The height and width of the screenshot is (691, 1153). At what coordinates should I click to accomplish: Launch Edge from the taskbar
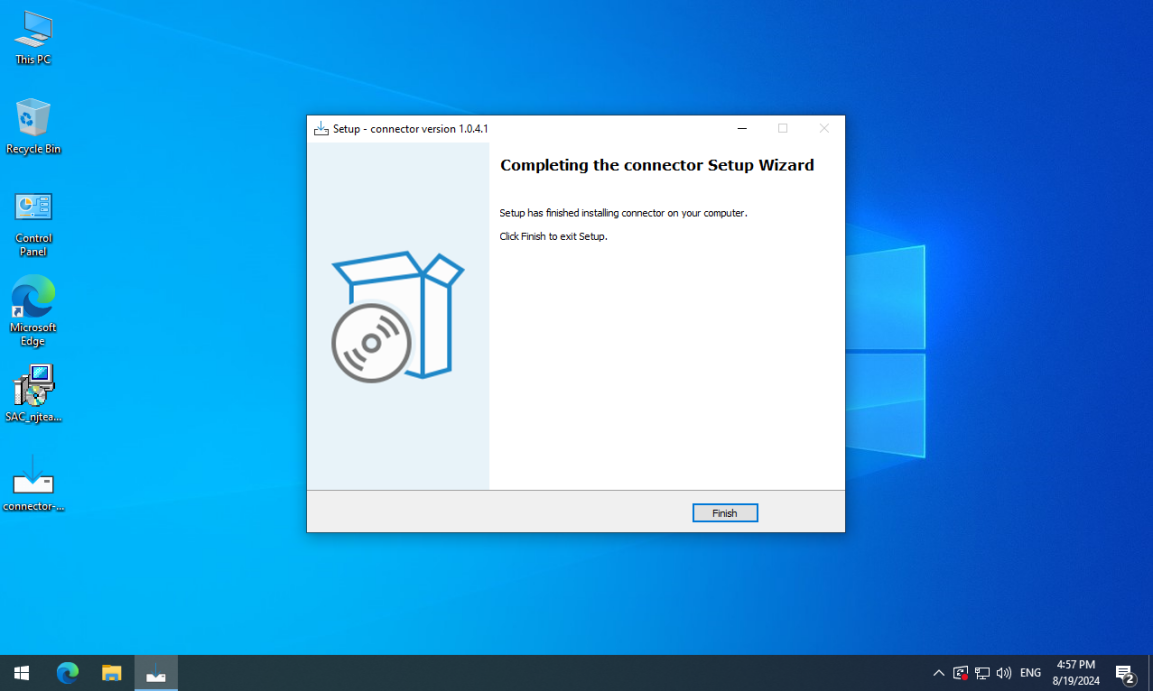68,673
